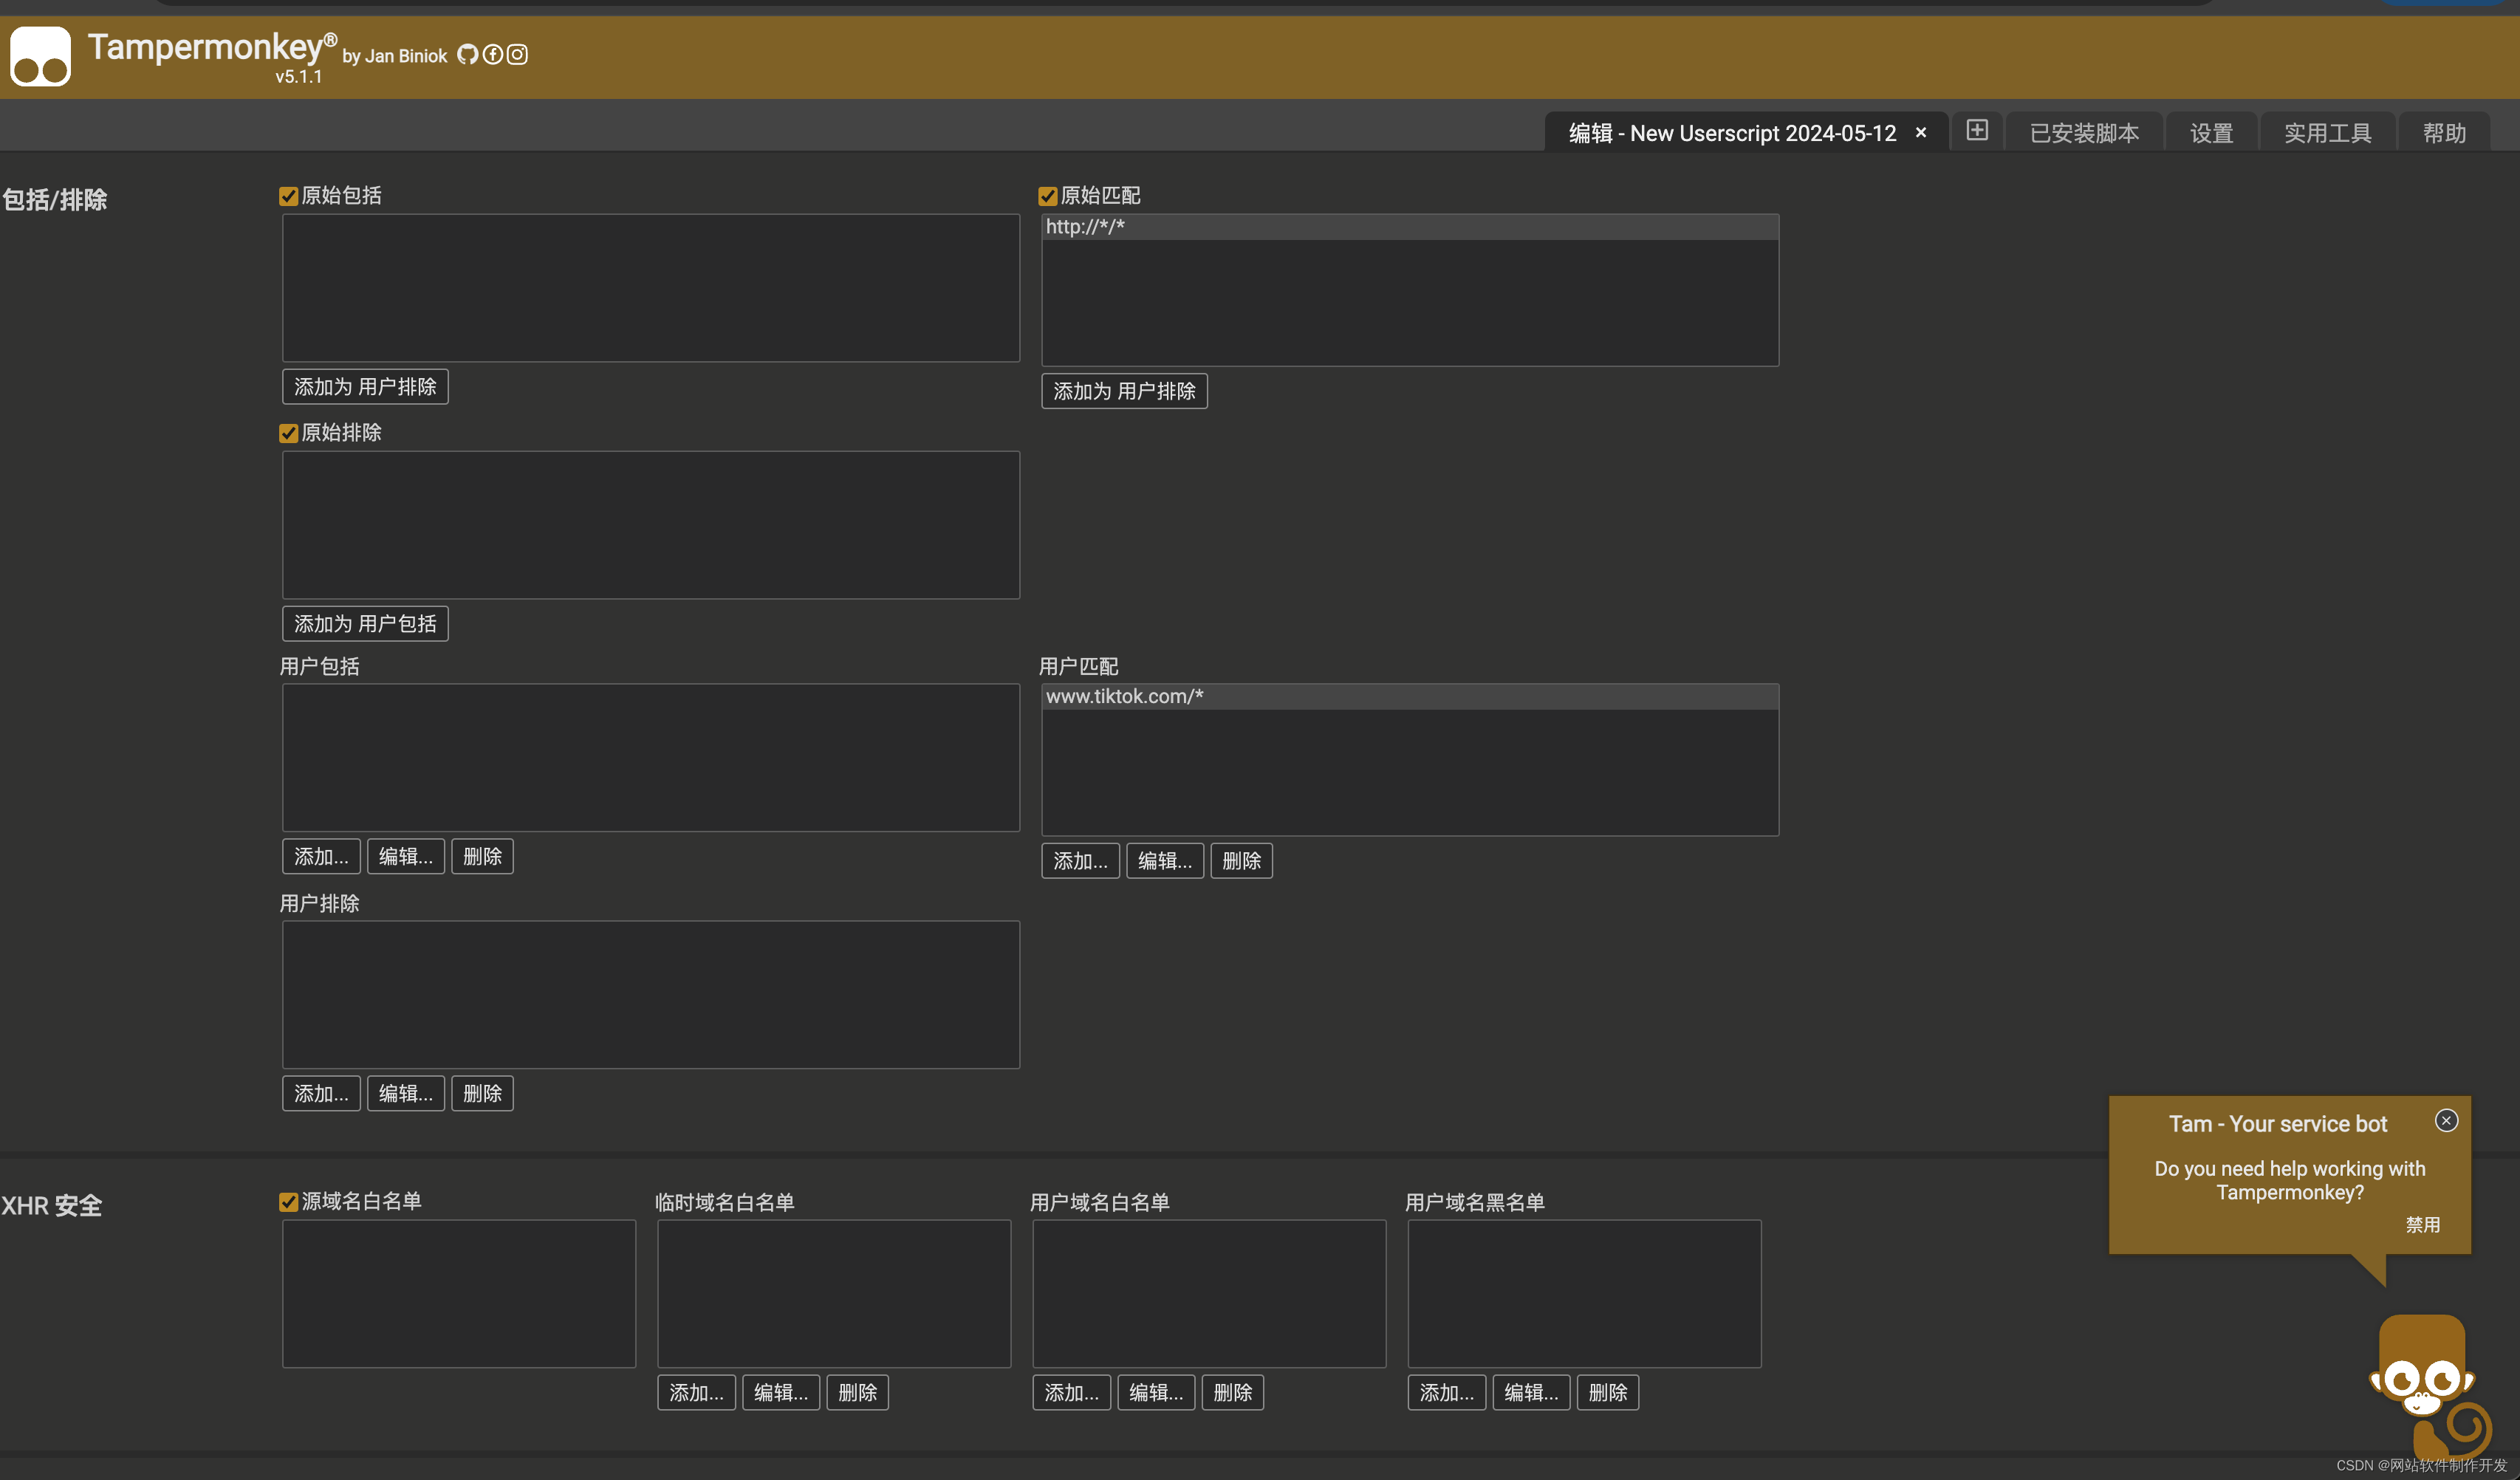Select the www.tiktok.com/* entry
The image size is (2520, 1480).
[x=1125, y=697]
